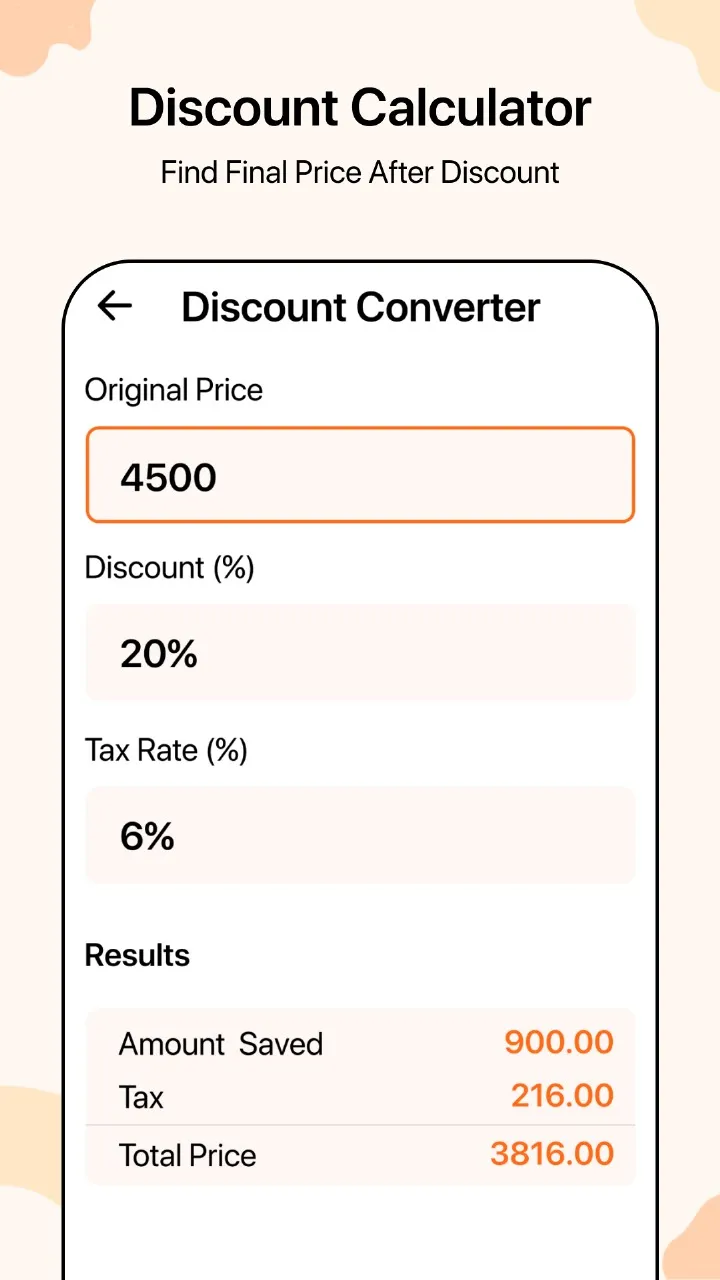Click the Discount Calculator heading

[x=360, y=108]
